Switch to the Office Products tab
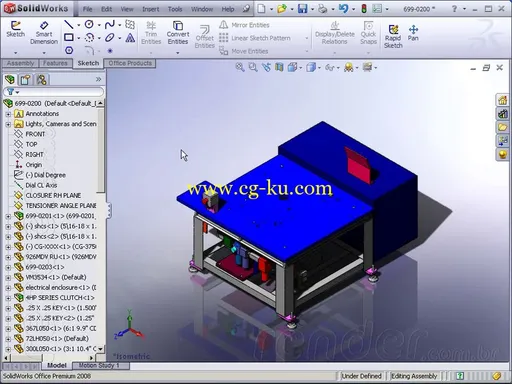This screenshot has width=512, height=384. coord(130,63)
